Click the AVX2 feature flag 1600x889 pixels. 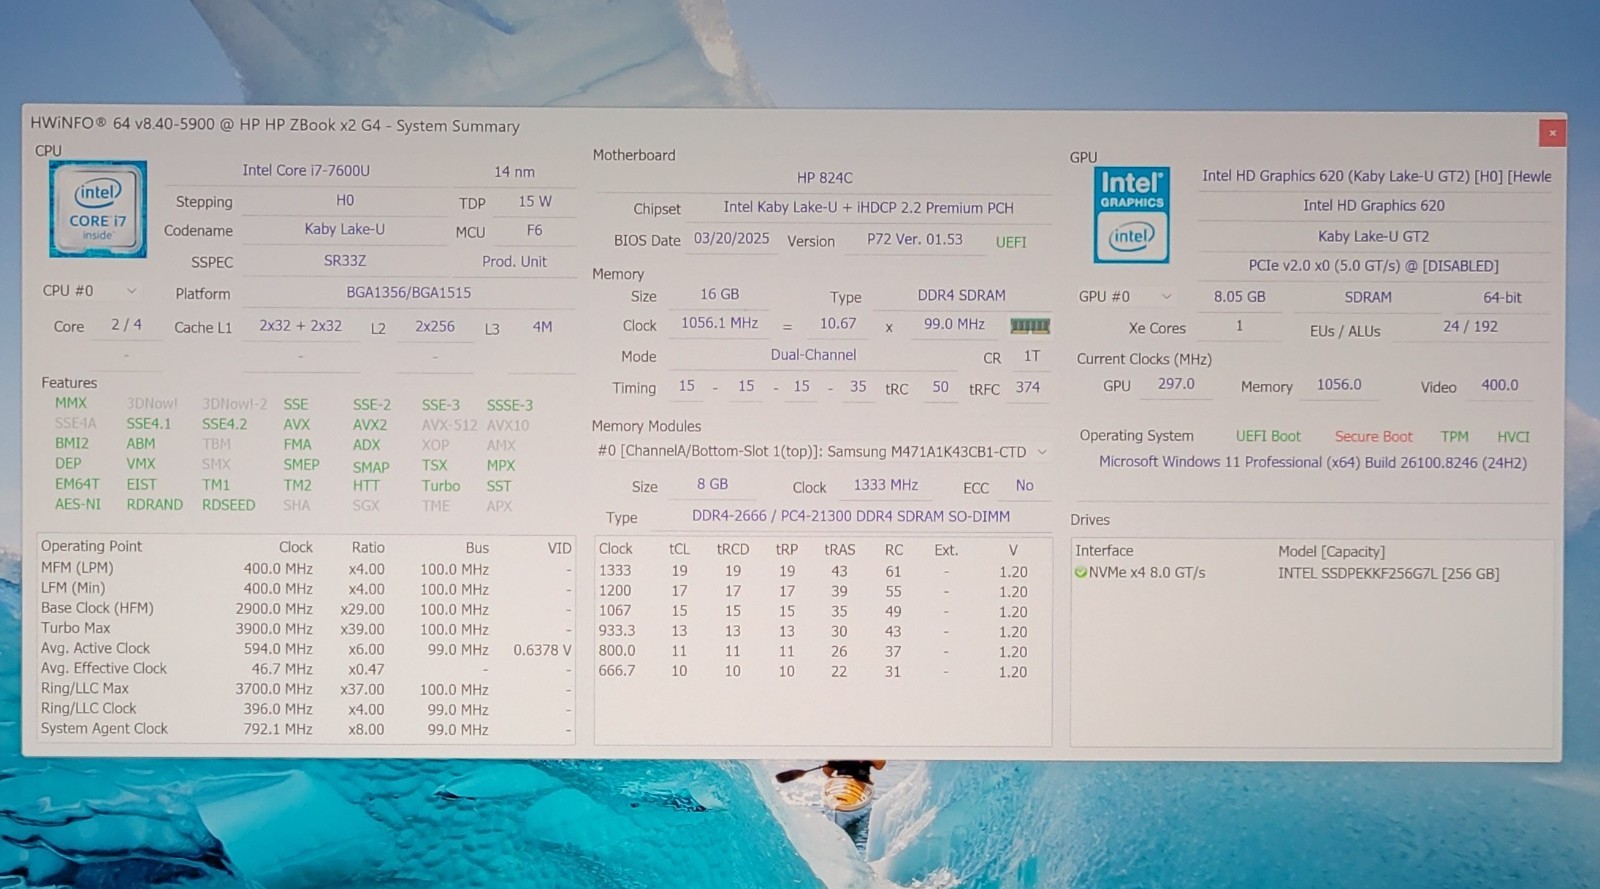pyautogui.click(x=369, y=424)
